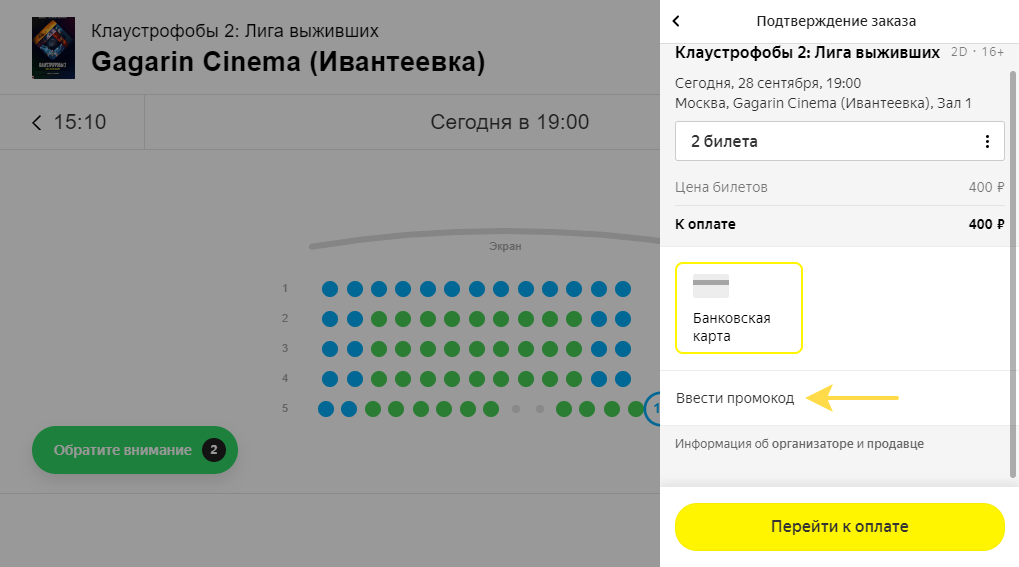Click the Обратите внимание button
Image resolution: width=1019 pixels, height=567 pixels.
pos(135,450)
